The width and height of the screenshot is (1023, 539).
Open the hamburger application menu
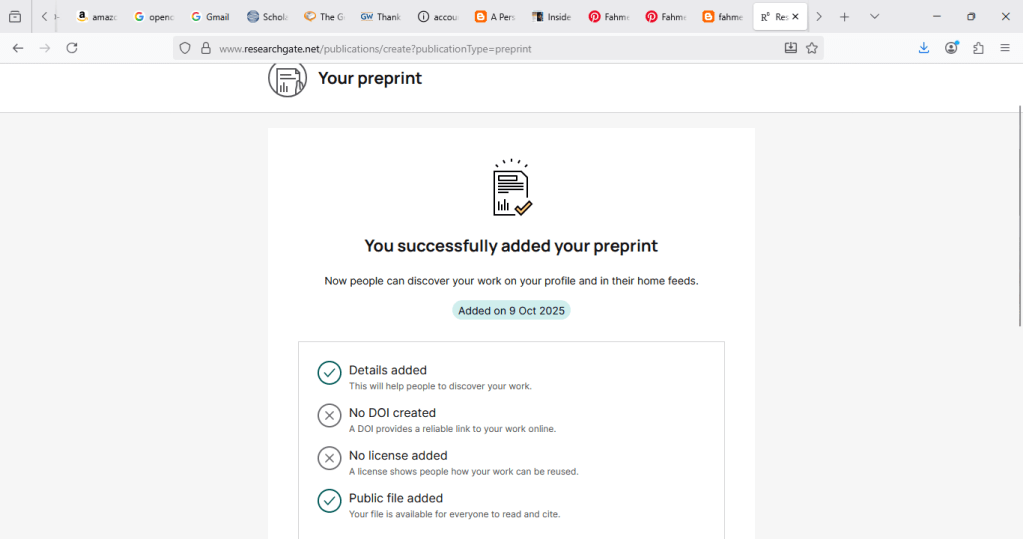click(1005, 48)
